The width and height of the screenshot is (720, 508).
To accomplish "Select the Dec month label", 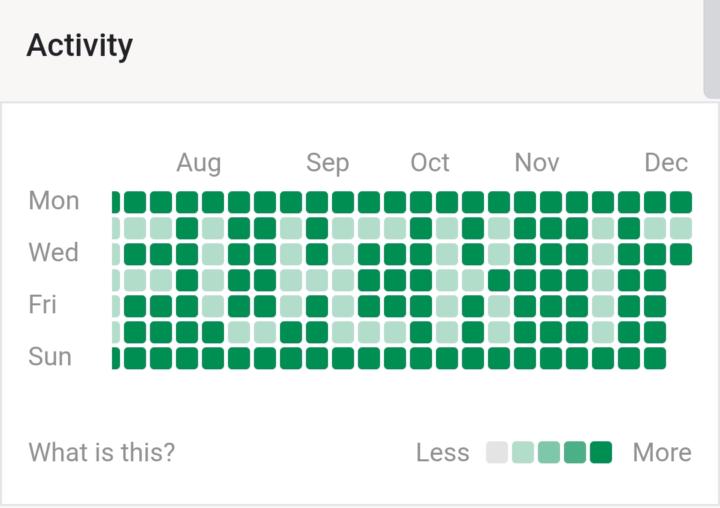I will pos(666,163).
